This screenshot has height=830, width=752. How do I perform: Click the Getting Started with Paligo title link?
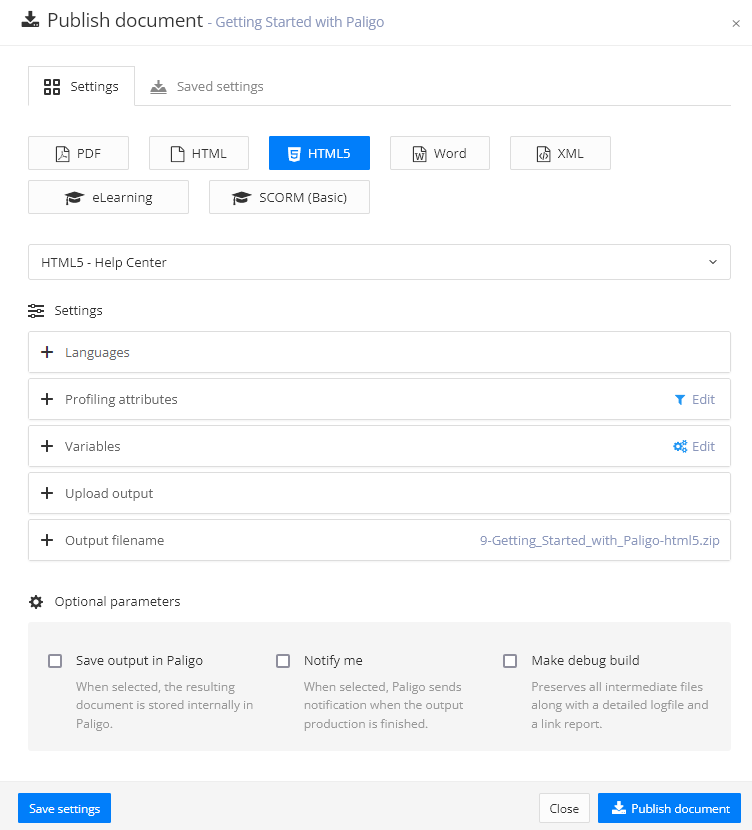coord(300,22)
